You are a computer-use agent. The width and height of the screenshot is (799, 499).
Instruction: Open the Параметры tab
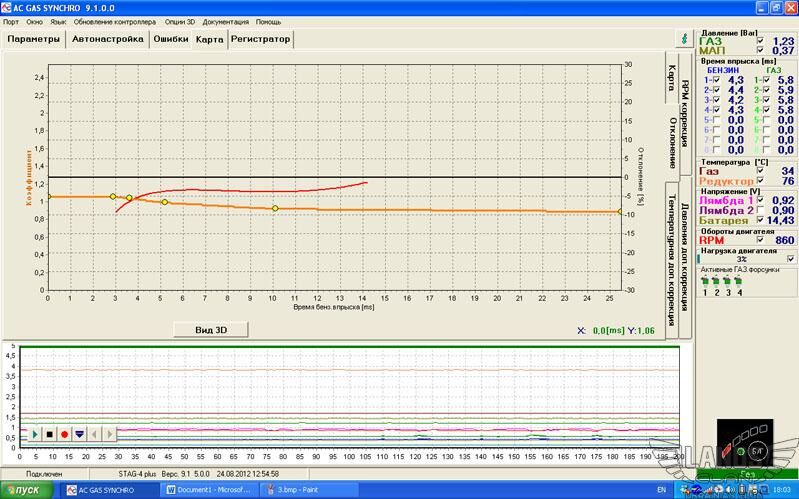[34, 40]
